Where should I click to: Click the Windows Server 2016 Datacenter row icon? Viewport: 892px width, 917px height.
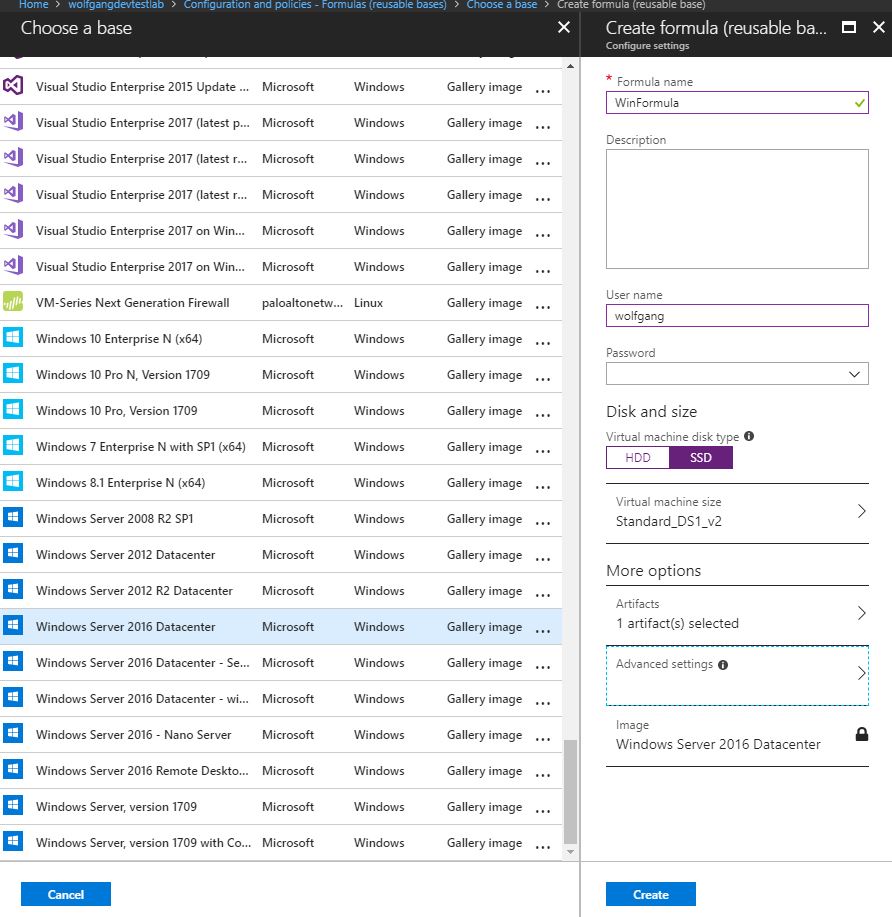pos(13,626)
